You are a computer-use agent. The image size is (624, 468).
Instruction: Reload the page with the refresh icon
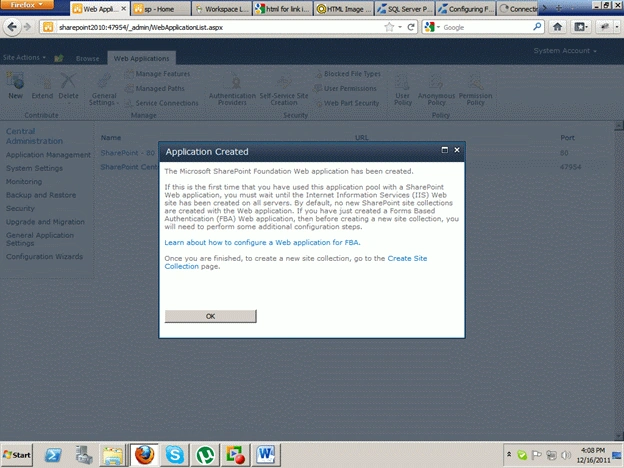pos(411,27)
